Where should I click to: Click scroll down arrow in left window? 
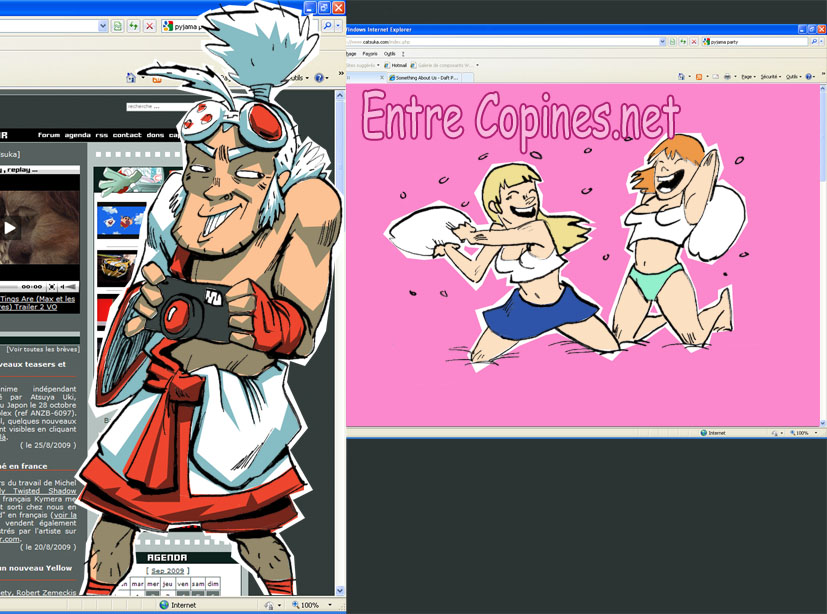pyautogui.click(x=340, y=590)
